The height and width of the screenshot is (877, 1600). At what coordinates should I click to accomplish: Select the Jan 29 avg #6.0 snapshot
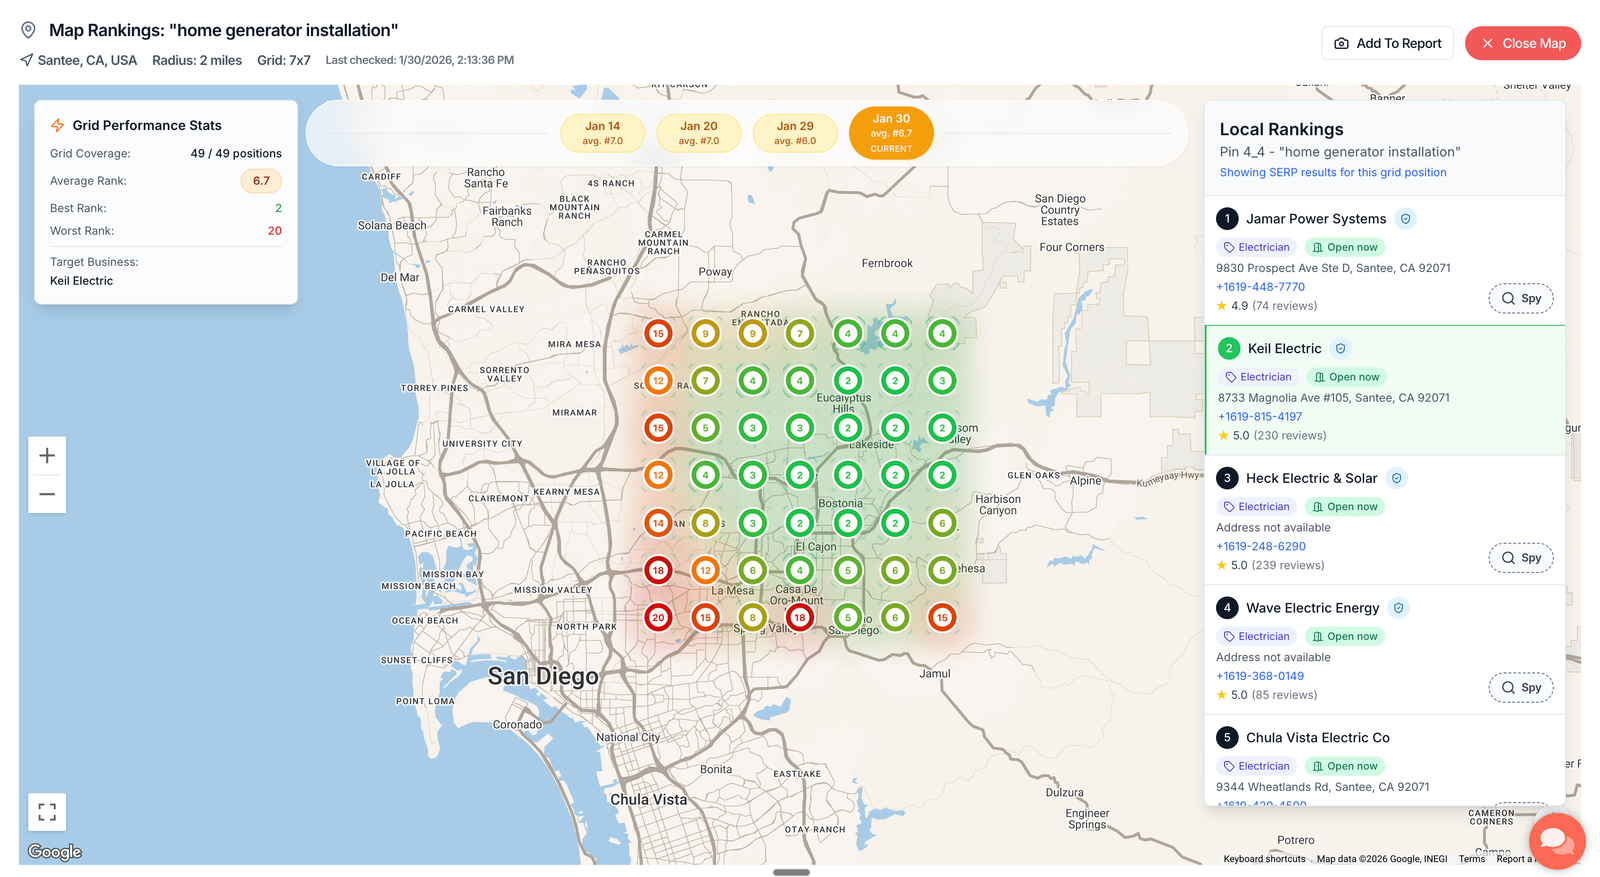(795, 133)
